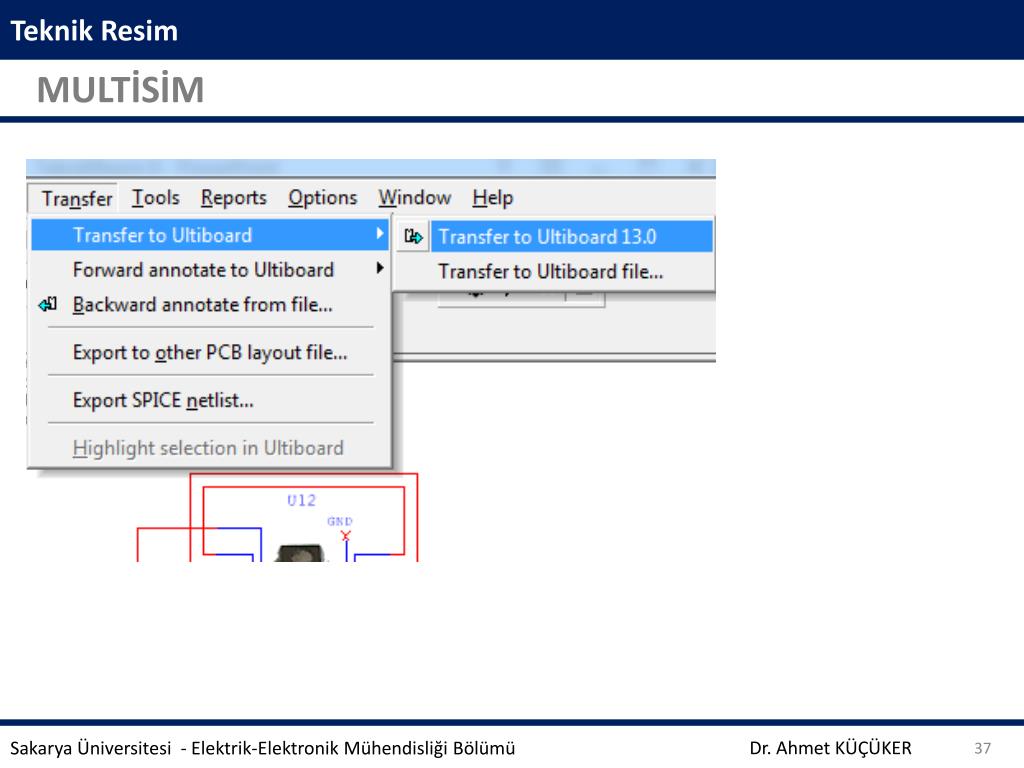Image resolution: width=1024 pixels, height=768 pixels.
Task: Click the Sakarya Üniversitesi footer text
Action: [263, 748]
